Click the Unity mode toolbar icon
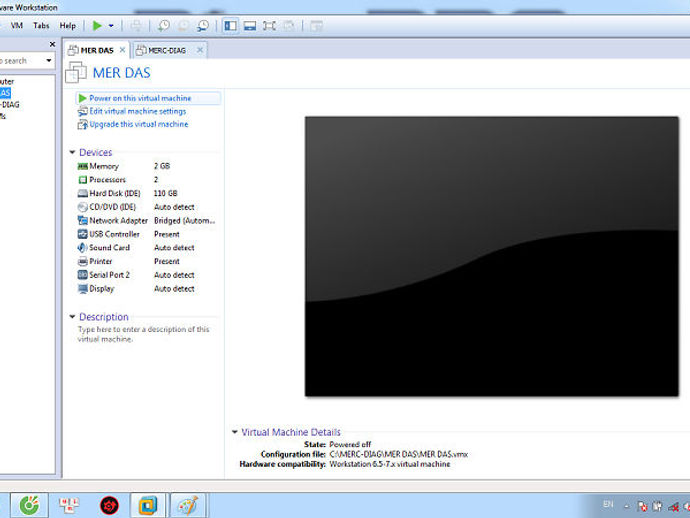This screenshot has height=518, width=690. [289, 26]
